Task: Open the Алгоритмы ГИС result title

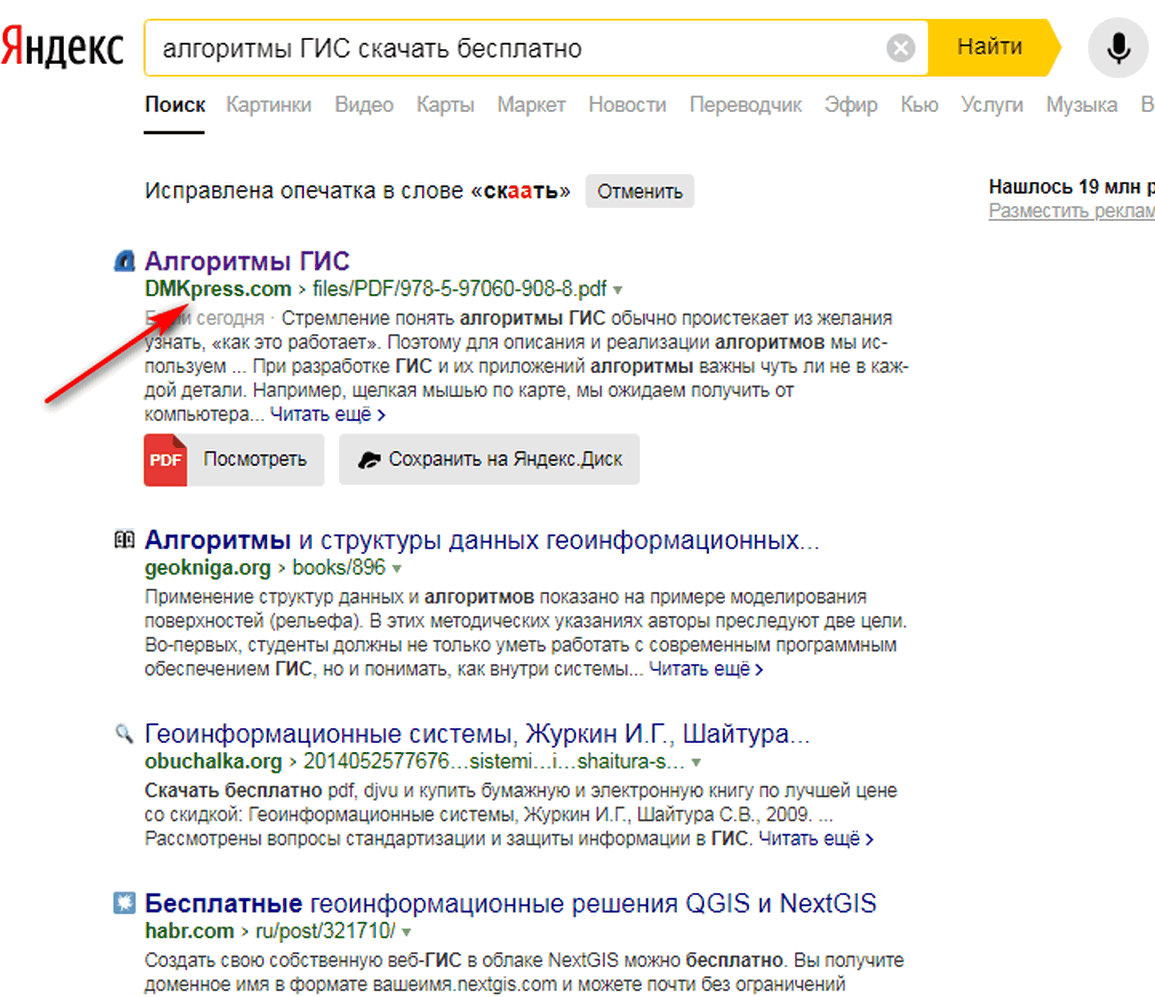Action: [x=247, y=262]
